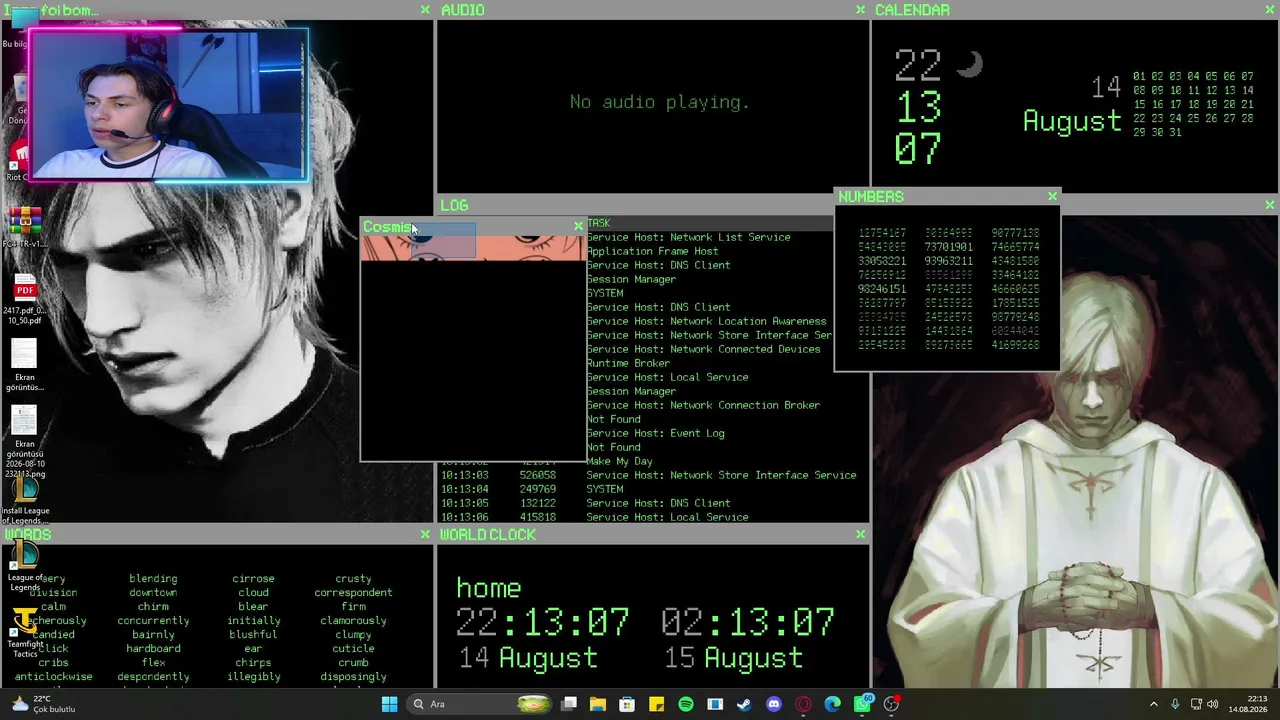Launch File Explorer from the taskbar

click(x=598, y=704)
